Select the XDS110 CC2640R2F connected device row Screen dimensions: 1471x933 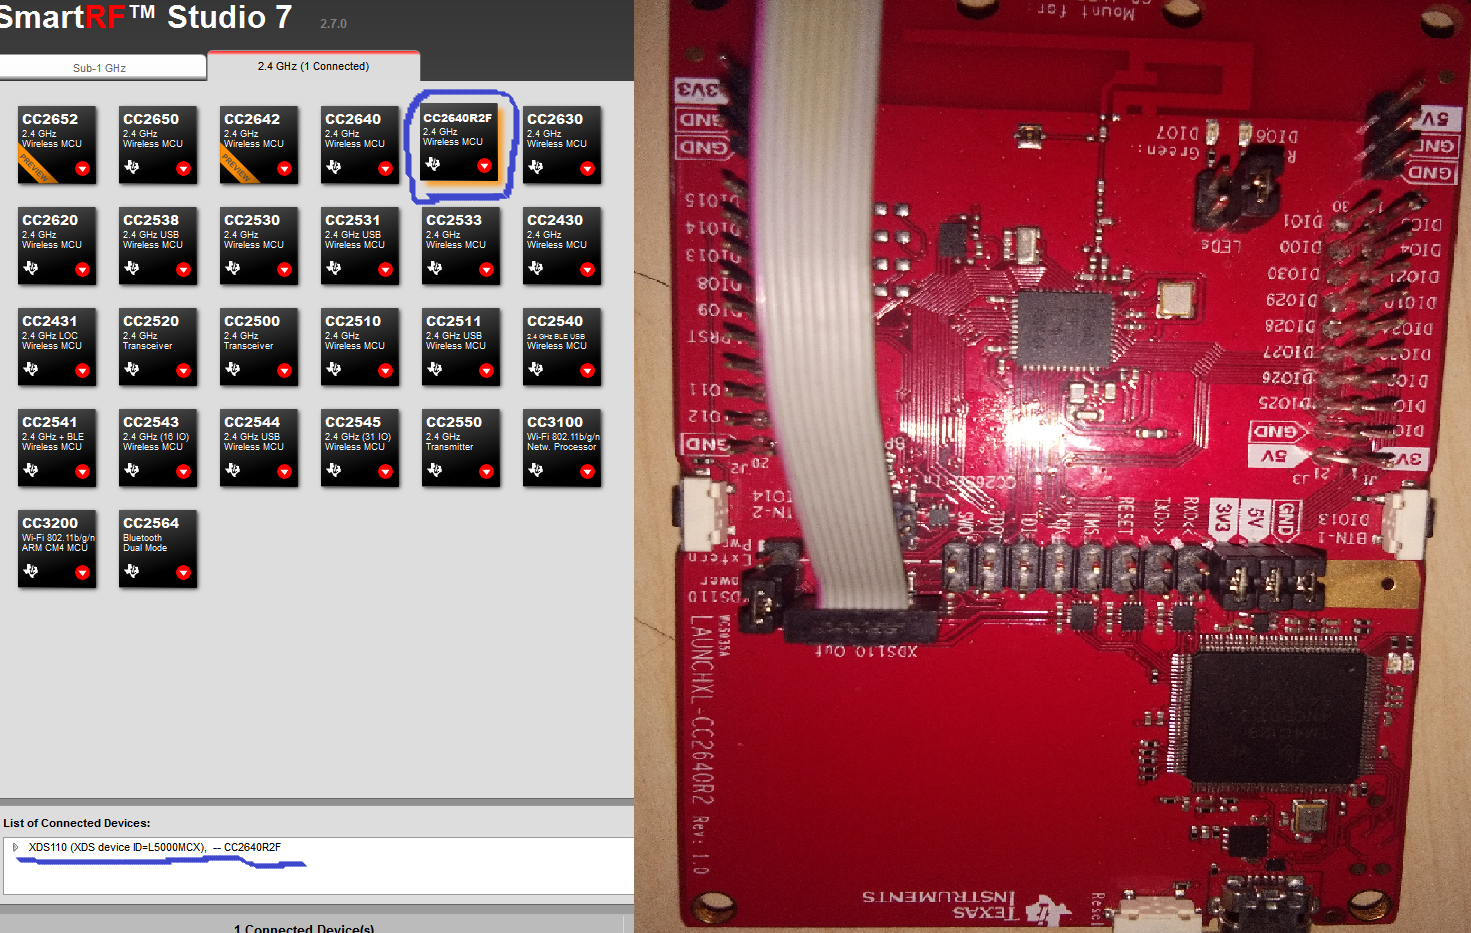(x=155, y=847)
